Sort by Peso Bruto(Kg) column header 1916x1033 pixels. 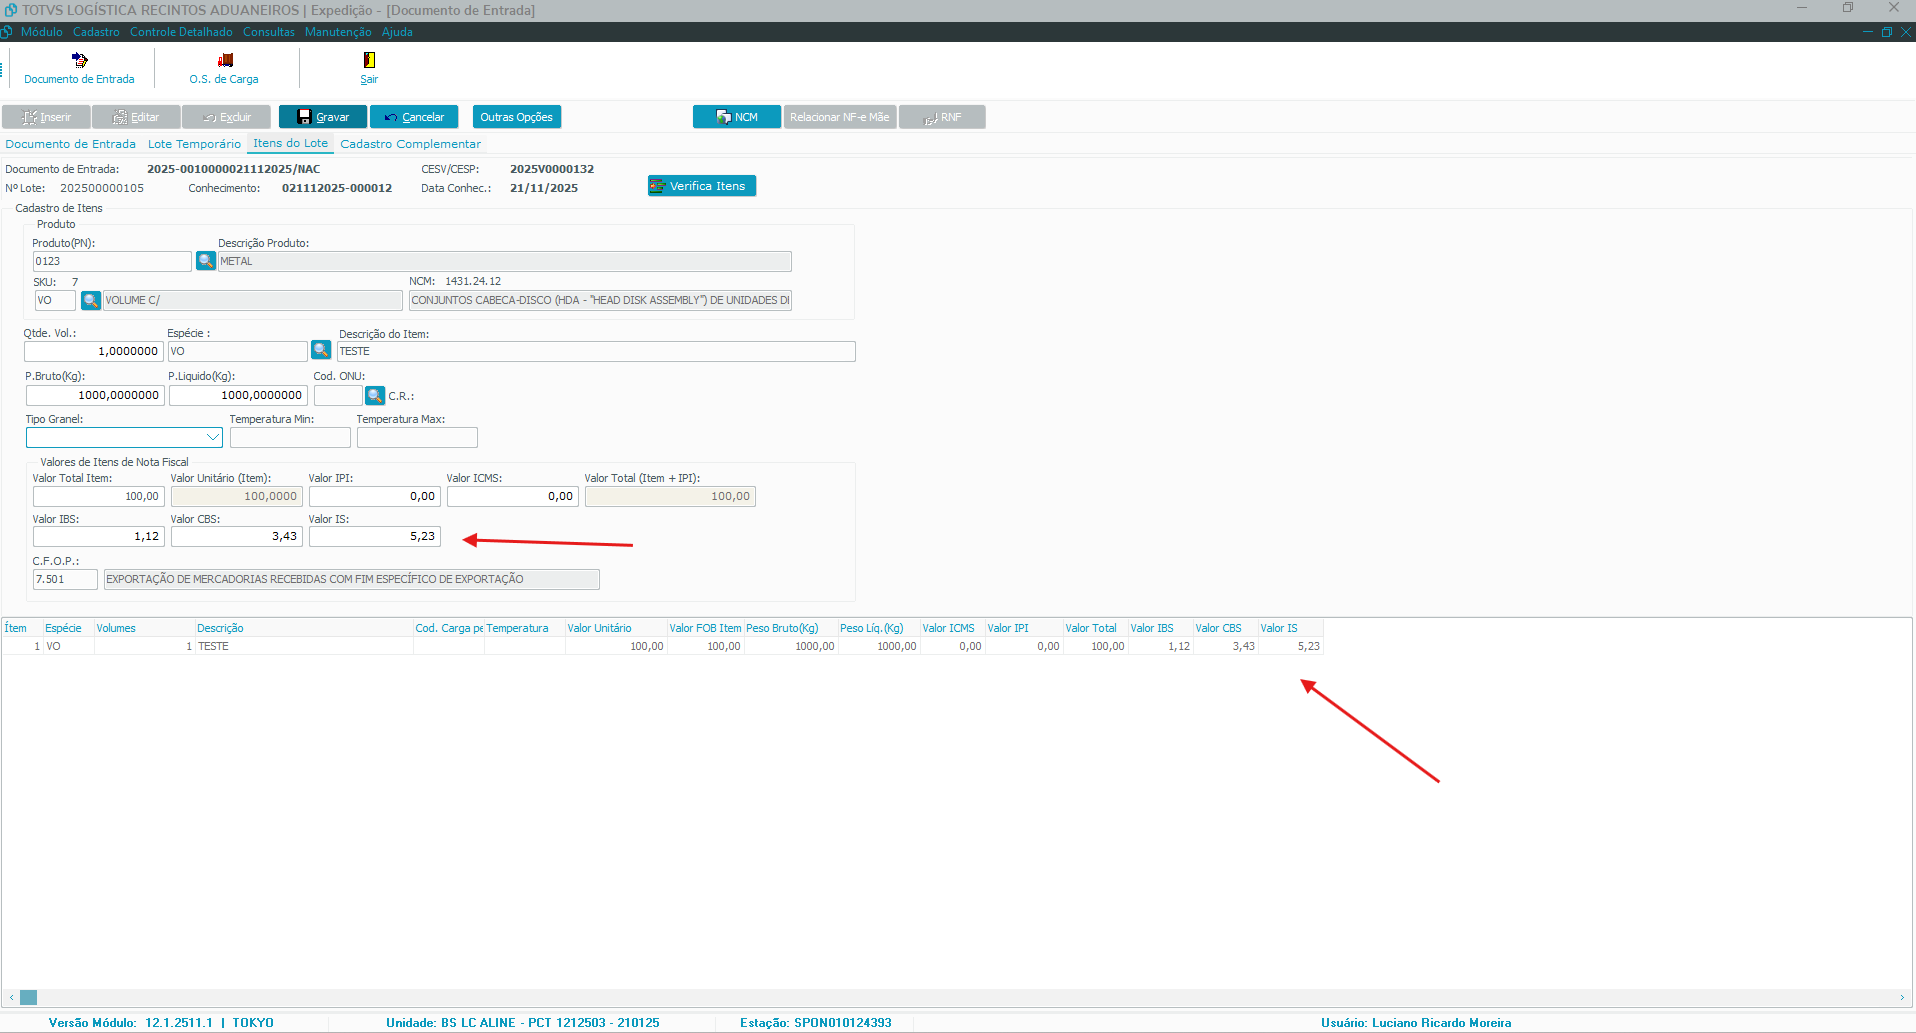pos(791,628)
